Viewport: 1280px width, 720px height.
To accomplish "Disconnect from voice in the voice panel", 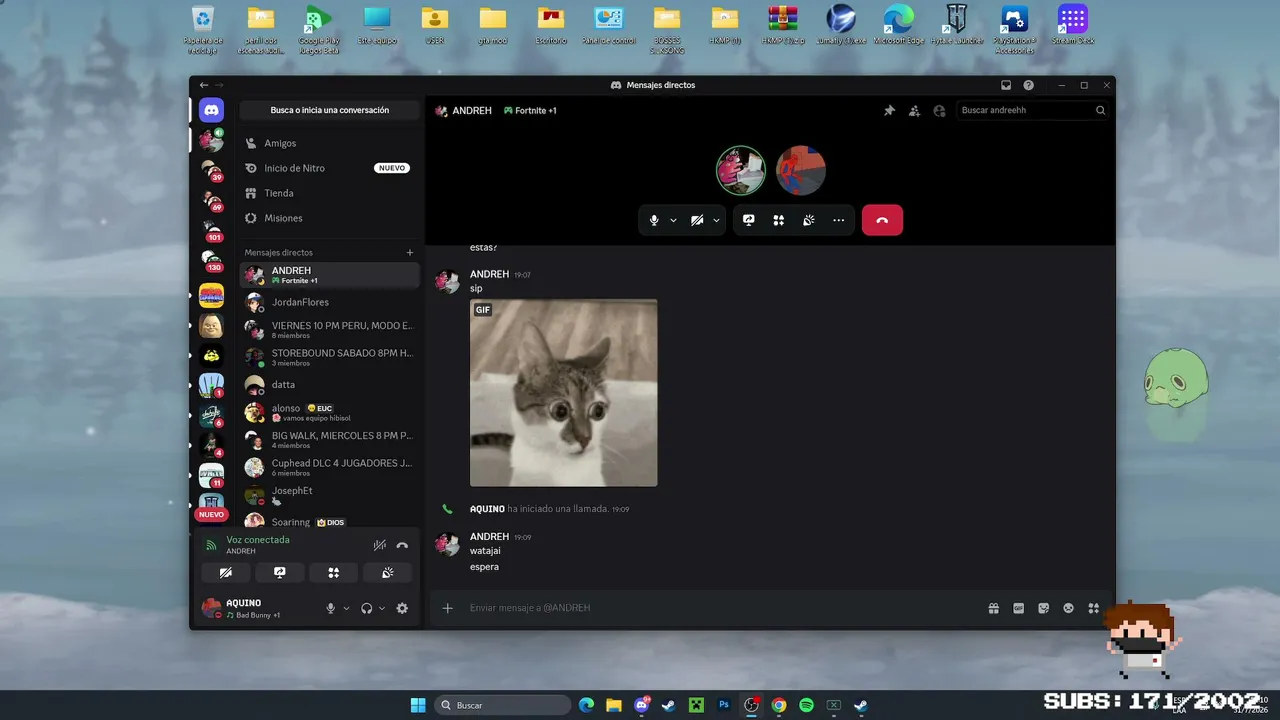I will [402, 545].
